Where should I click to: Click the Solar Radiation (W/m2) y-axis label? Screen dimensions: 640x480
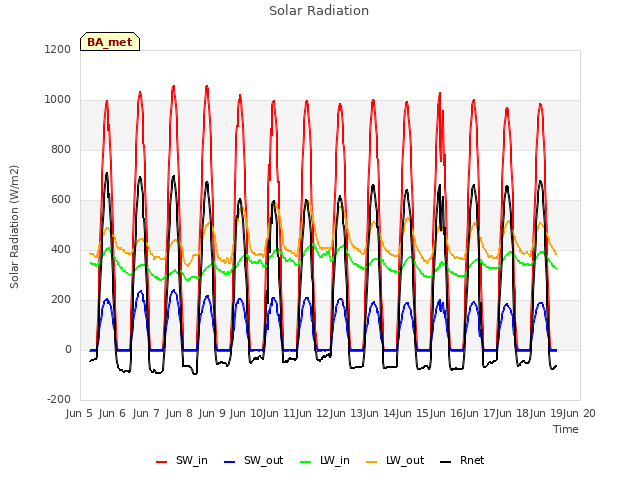[x=14, y=227]
